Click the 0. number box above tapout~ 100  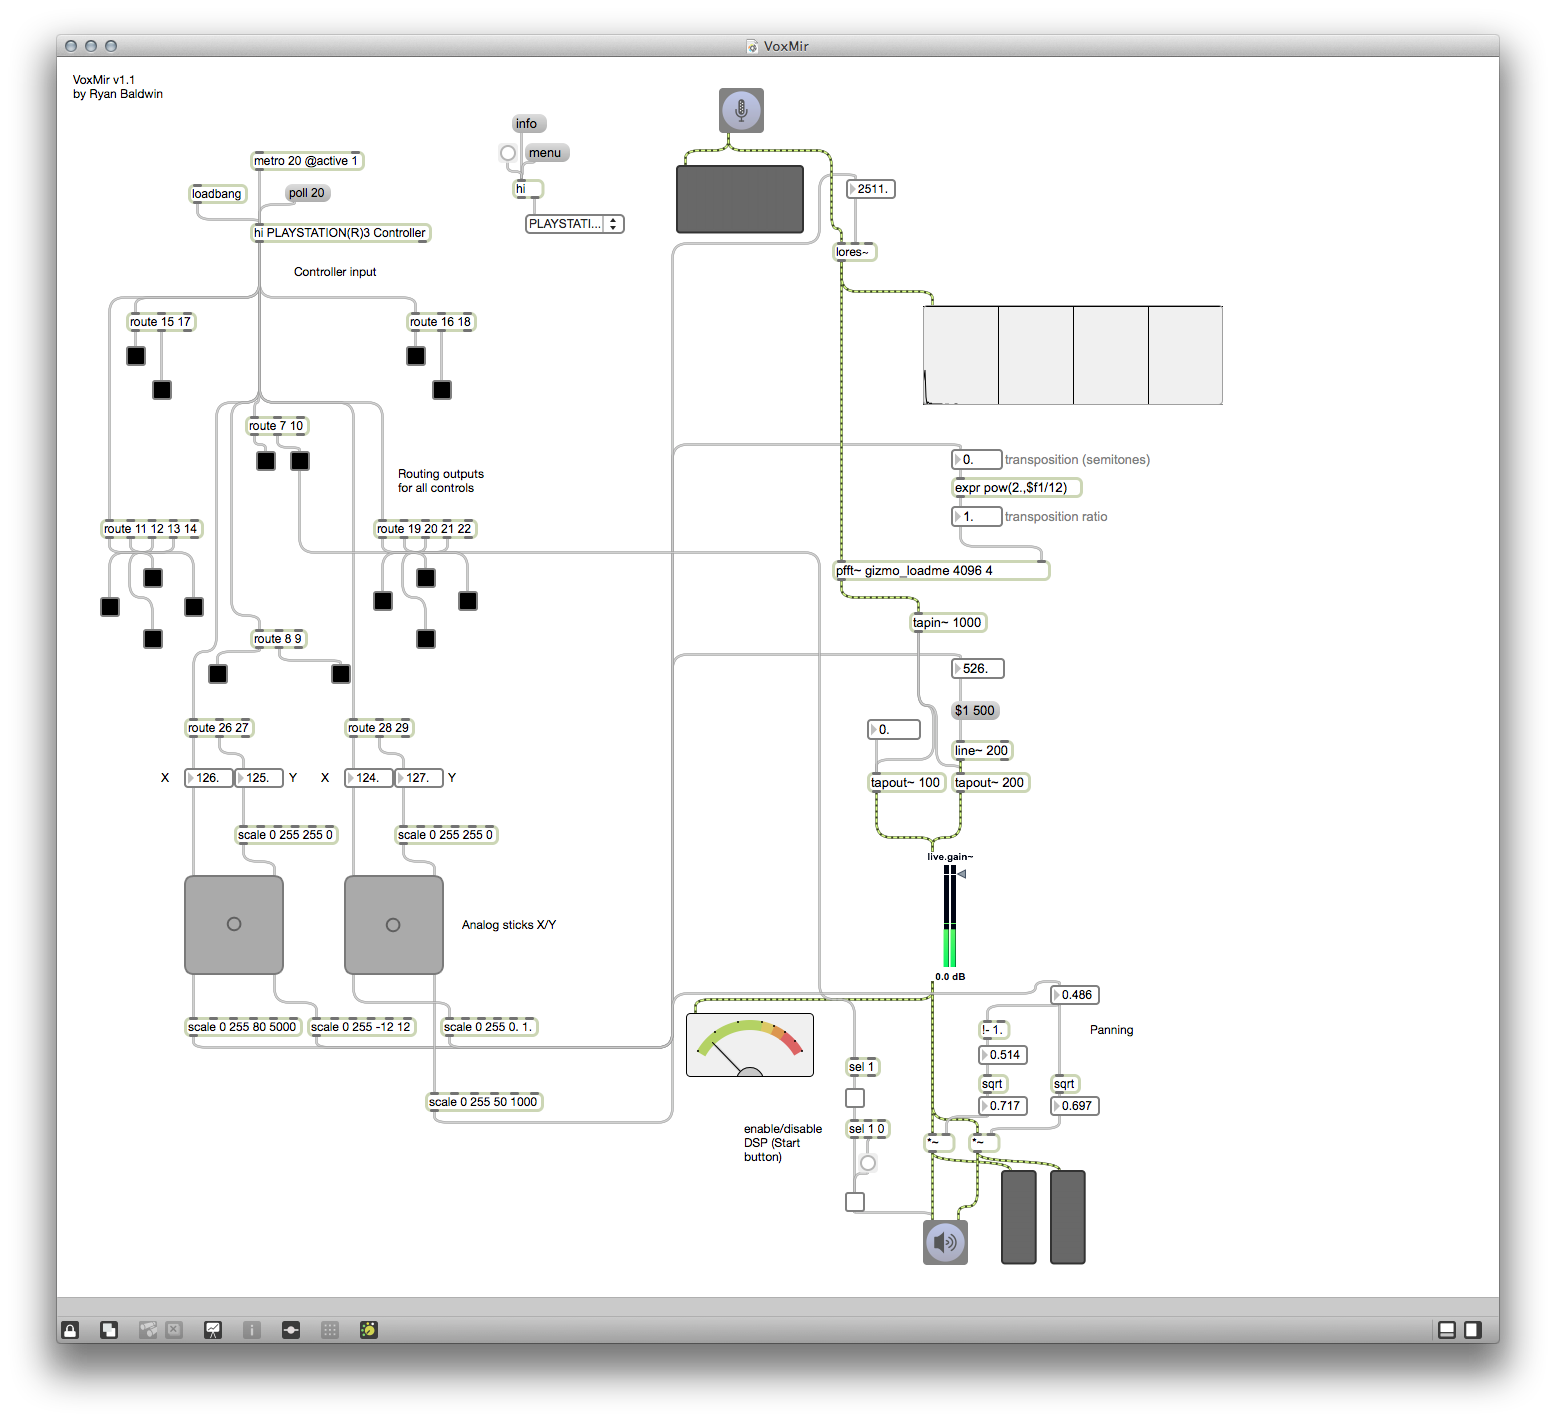(894, 730)
